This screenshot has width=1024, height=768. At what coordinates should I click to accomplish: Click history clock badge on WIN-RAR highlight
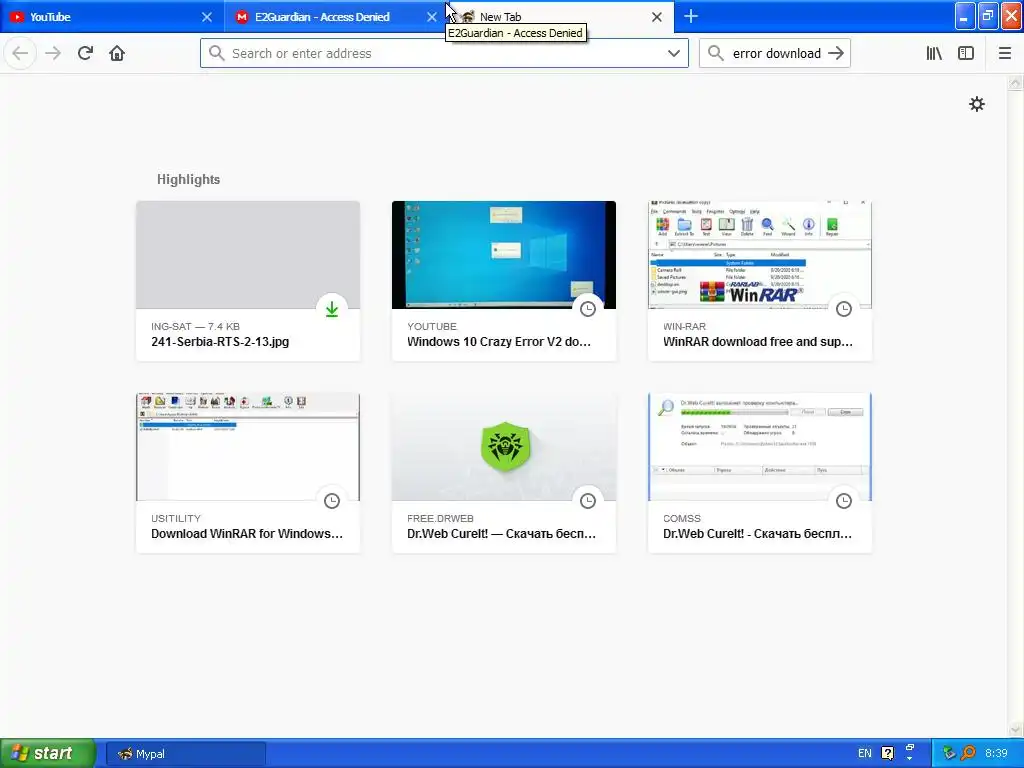pos(844,309)
